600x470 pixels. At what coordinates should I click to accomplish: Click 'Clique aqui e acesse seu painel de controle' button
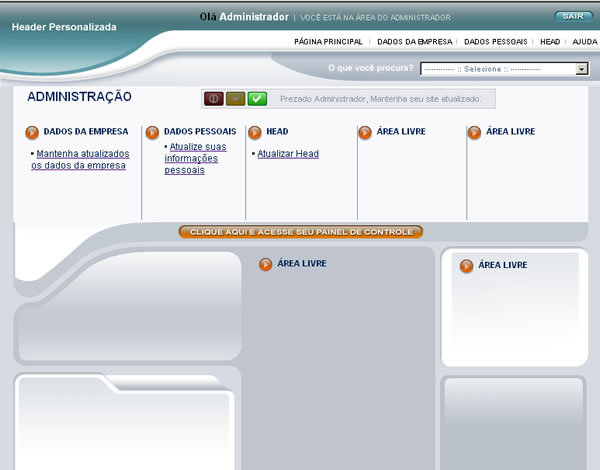point(301,232)
